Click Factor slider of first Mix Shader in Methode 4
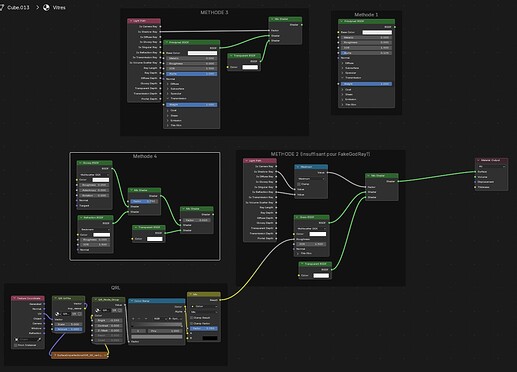This screenshot has height=372, width=517. (x=144, y=201)
